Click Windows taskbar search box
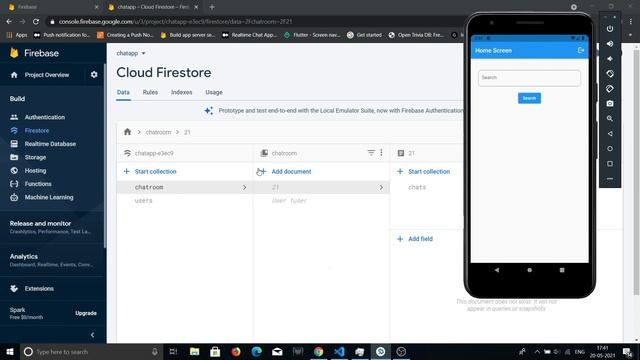Screen dimensions: 640x360 pyautogui.click(x=91, y=351)
